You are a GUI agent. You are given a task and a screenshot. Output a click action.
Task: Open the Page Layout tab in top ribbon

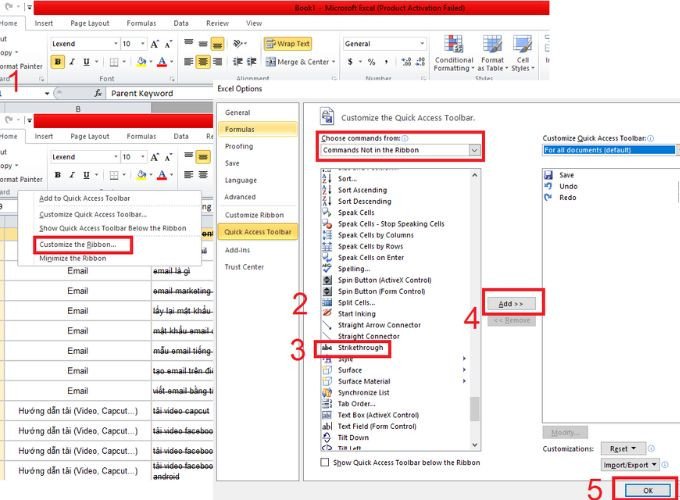click(90, 23)
